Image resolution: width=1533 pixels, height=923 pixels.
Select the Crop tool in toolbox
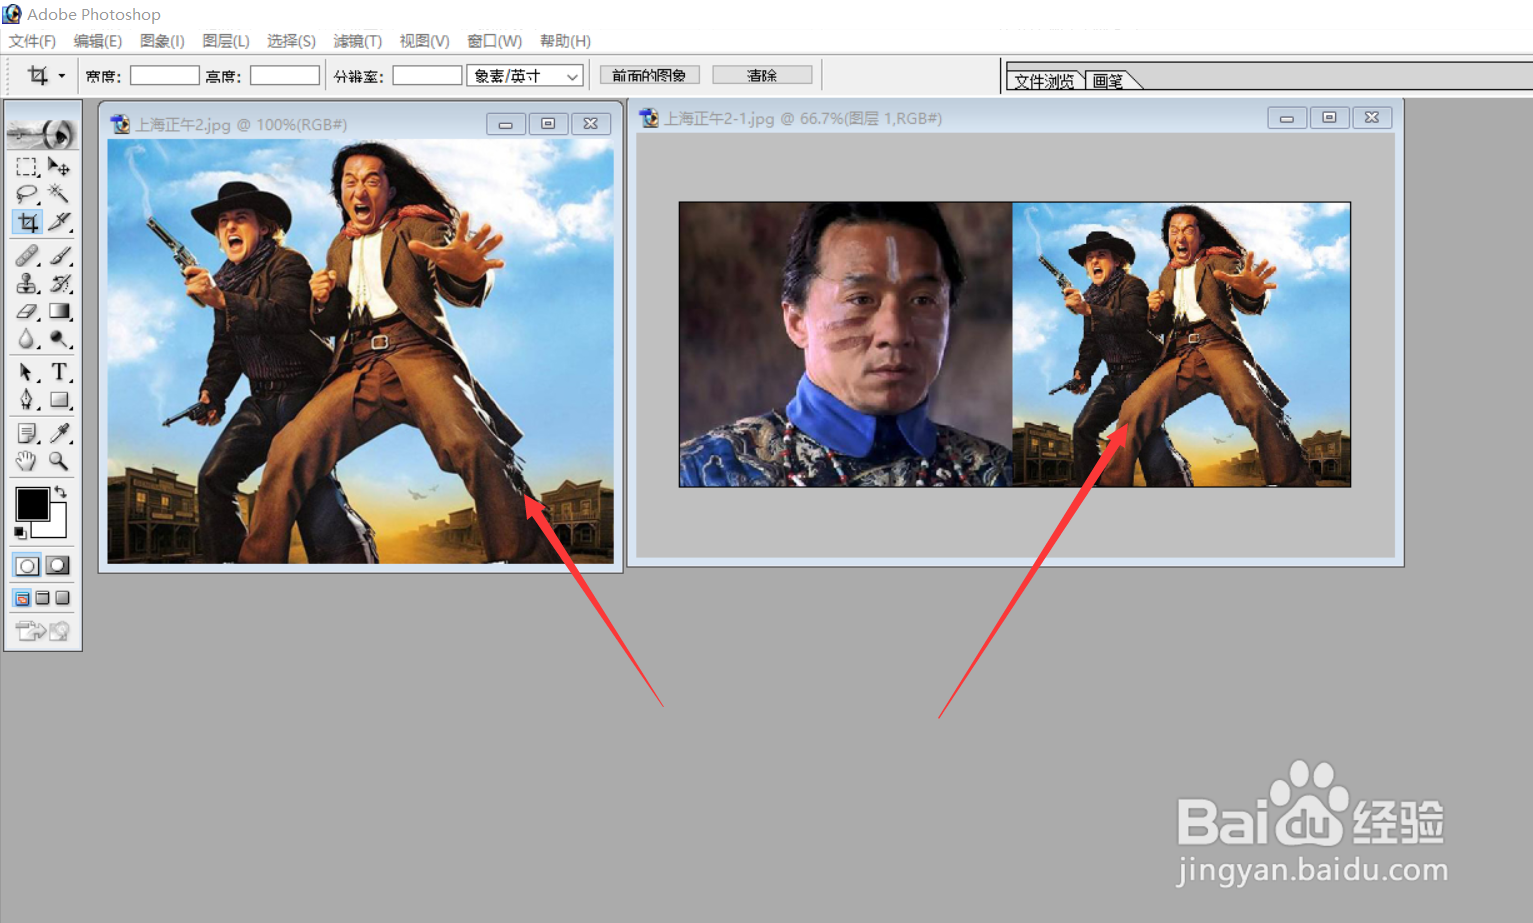click(x=27, y=222)
